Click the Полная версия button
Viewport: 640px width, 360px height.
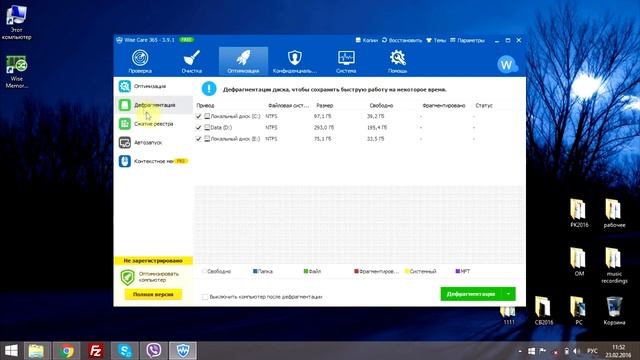click(x=153, y=294)
